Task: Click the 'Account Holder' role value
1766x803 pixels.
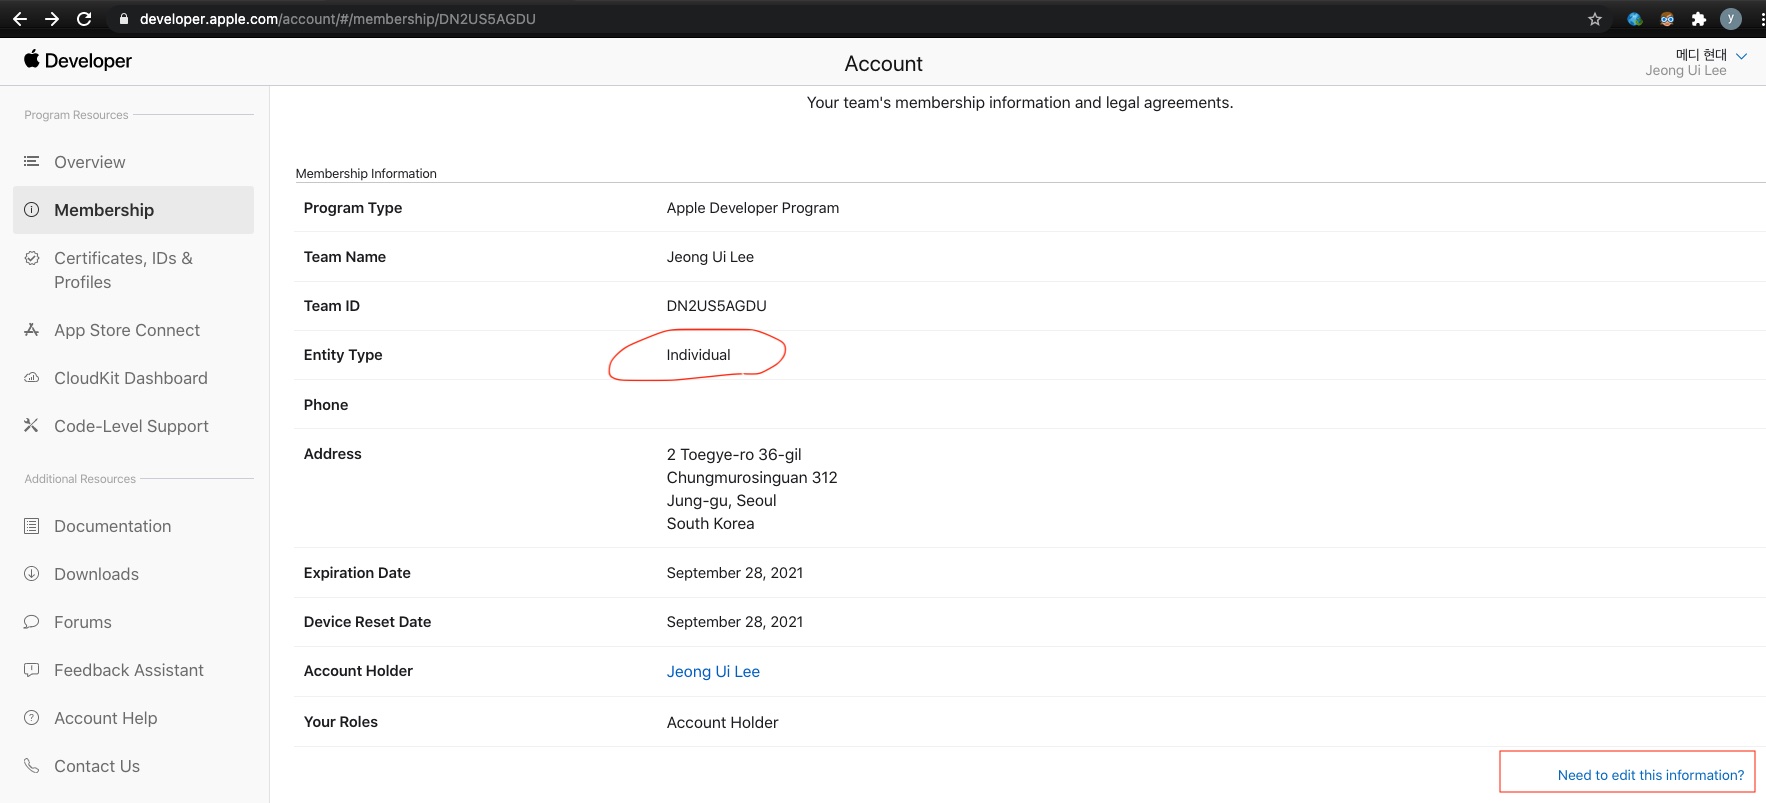Action: click(x=723, y=723)
